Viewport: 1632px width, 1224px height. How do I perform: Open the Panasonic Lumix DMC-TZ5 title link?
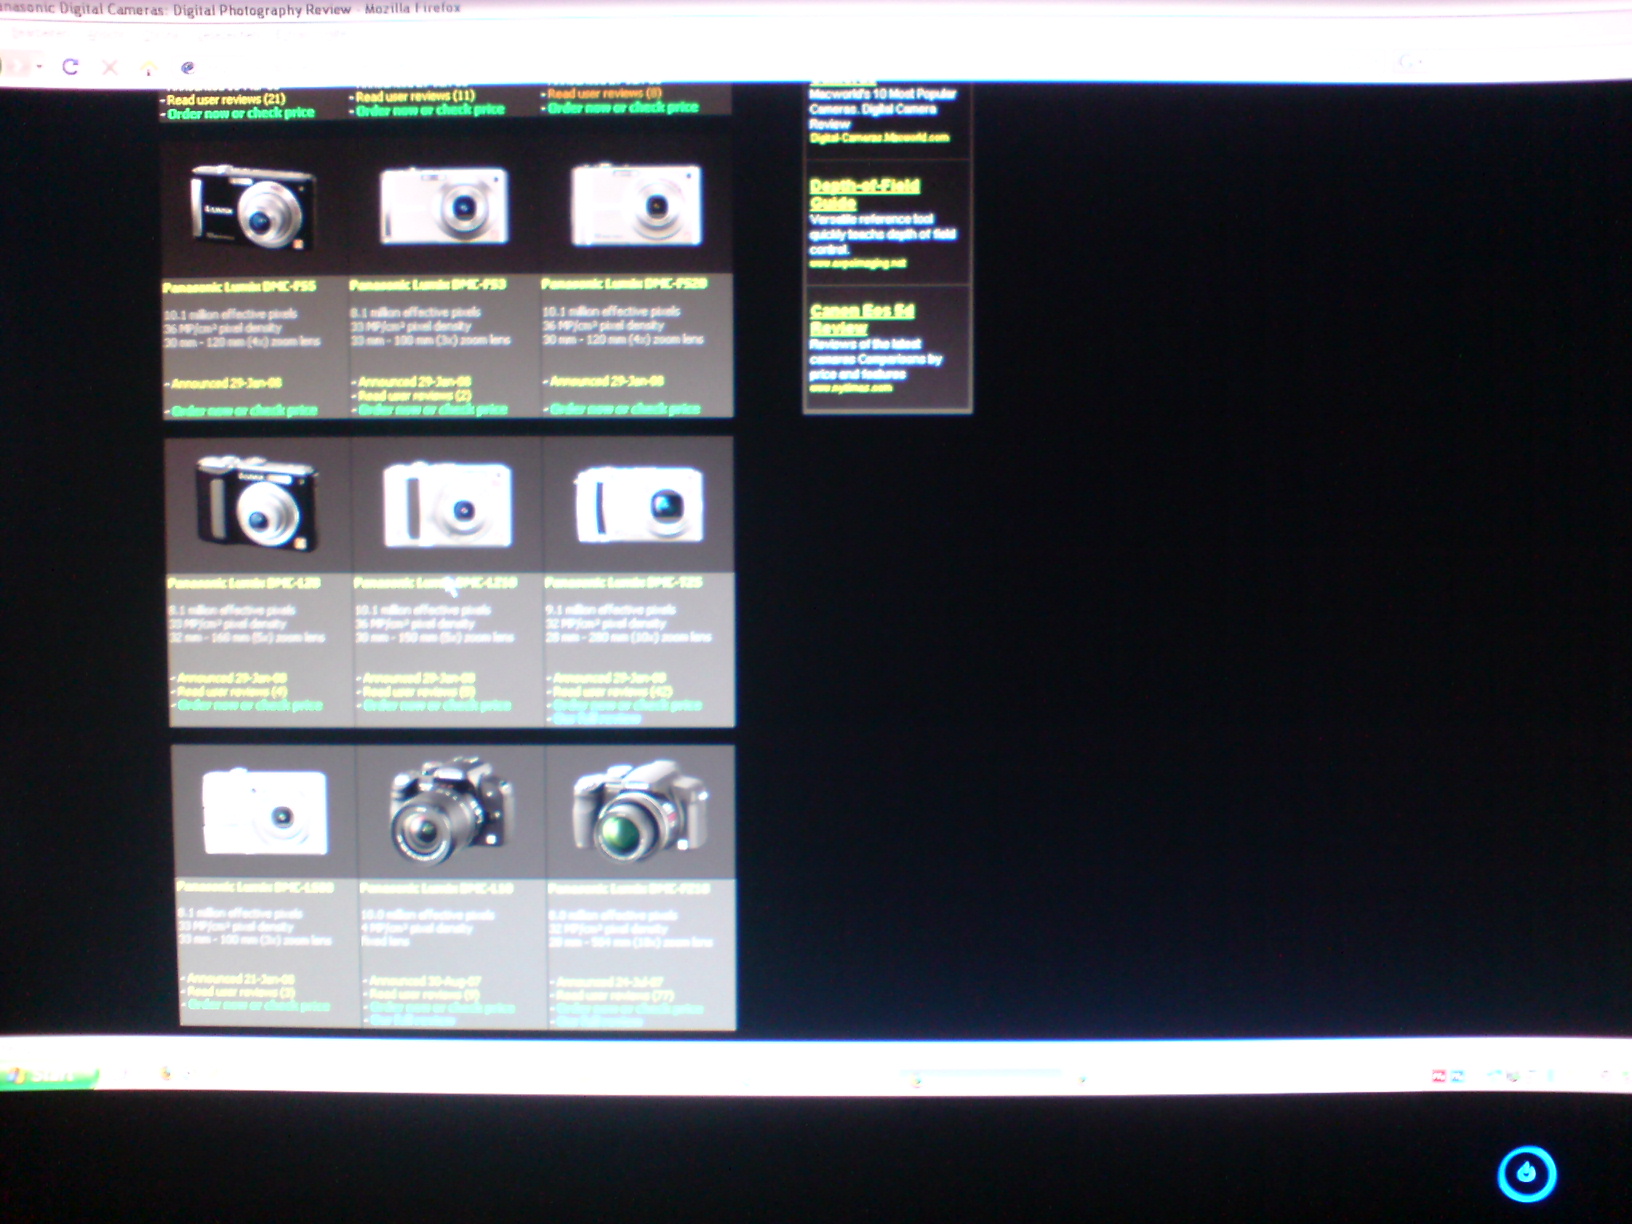pyautogui.click(x=623, y=582)
